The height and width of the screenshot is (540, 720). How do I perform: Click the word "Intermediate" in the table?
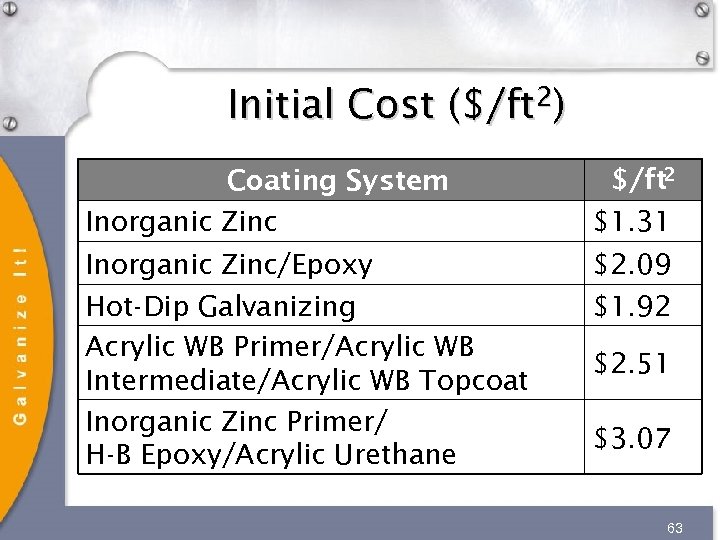160,381
